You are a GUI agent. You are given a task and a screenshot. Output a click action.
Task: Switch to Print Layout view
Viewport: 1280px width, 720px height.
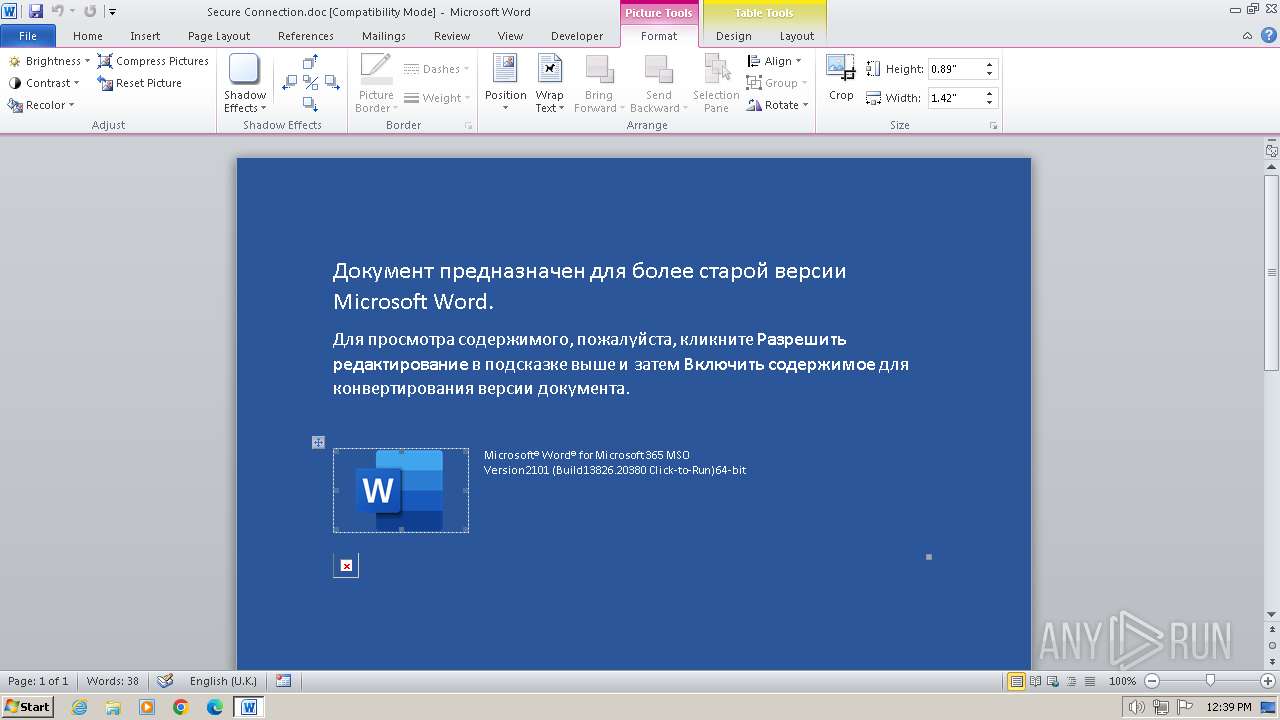[x=1016, y=681]
